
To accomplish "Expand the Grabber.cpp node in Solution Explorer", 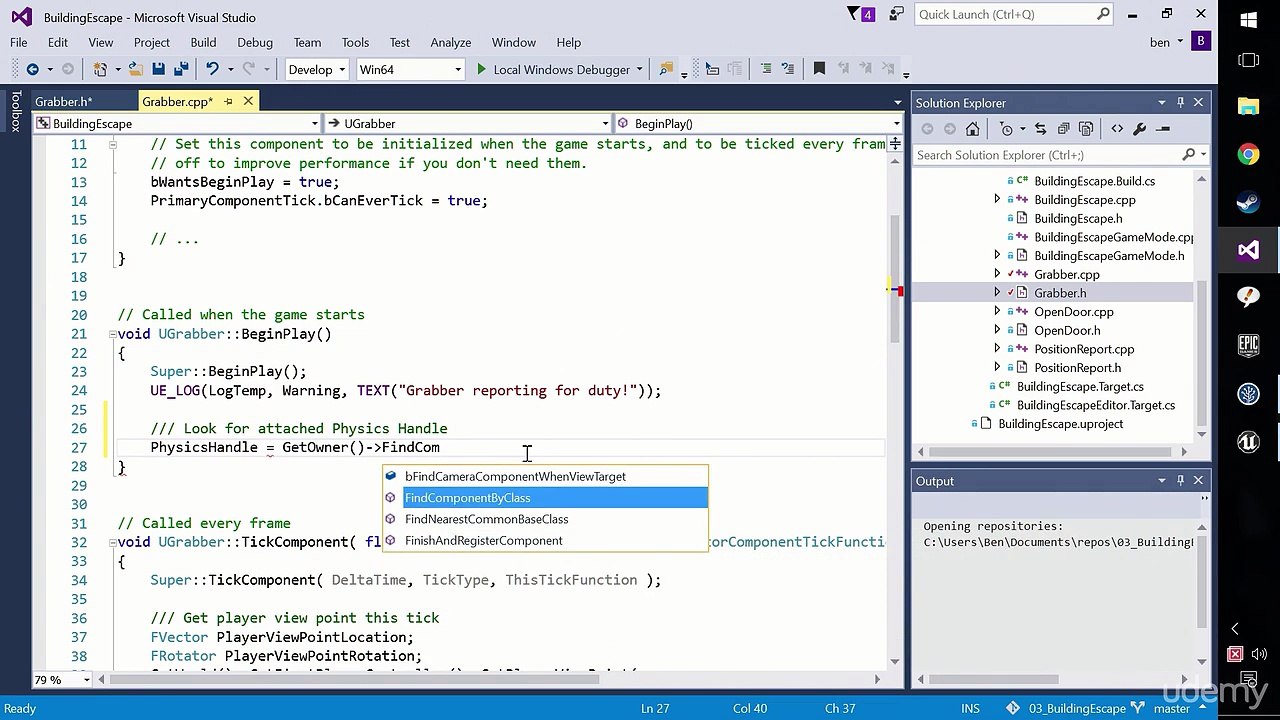I will [x=997, y=274].
